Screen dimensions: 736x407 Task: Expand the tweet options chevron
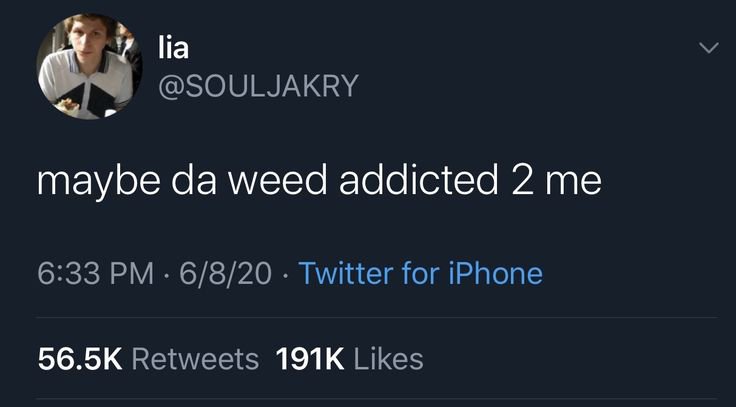click(x=708, y=48)
